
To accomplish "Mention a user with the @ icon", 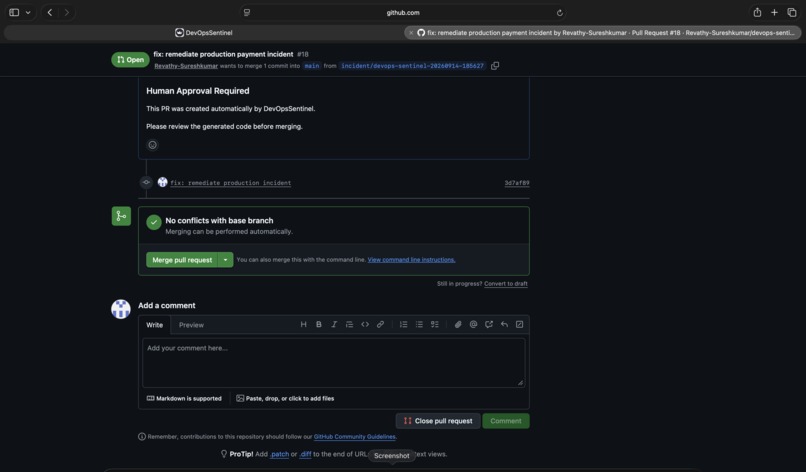I will click(x=473, y=324).
